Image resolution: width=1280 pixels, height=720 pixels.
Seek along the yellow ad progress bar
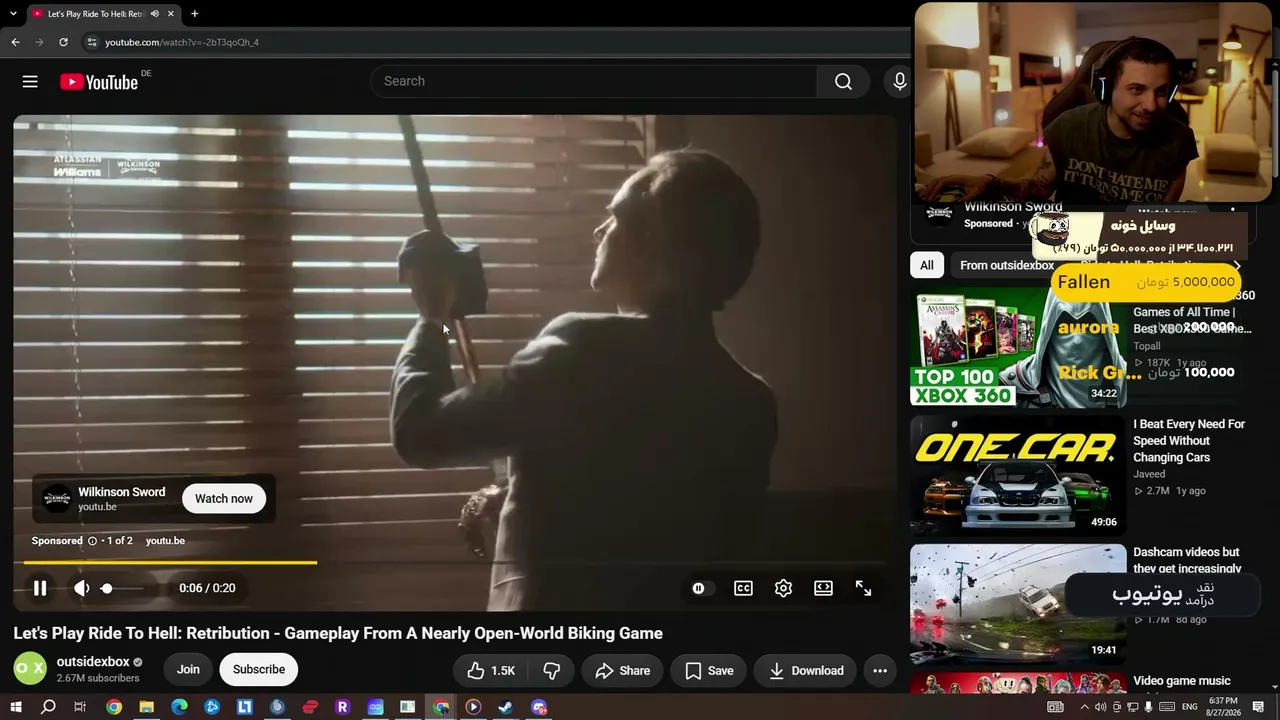pos(455,563)
